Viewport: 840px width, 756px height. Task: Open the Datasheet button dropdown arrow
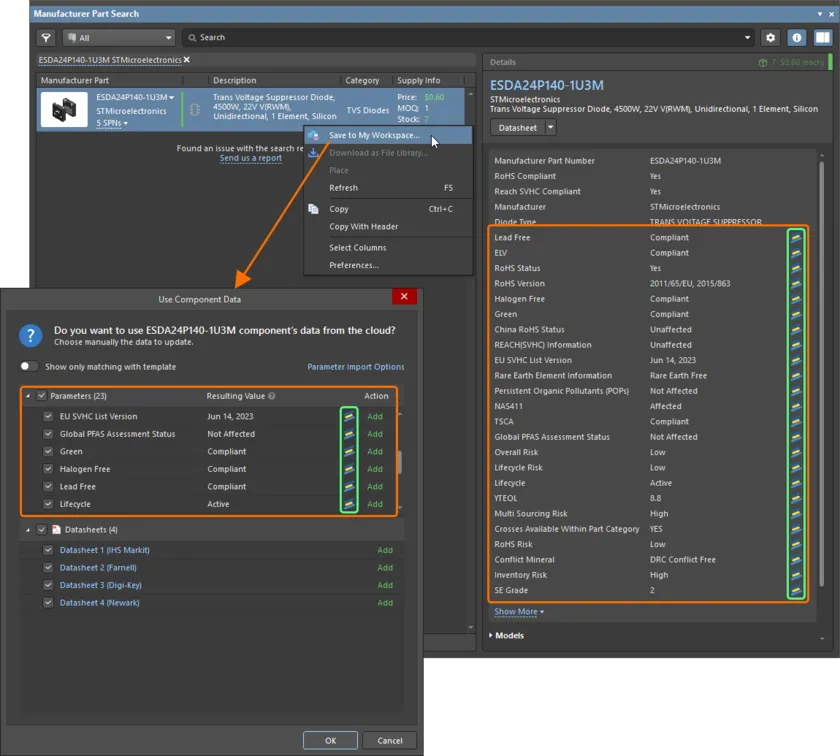pyautogui.click(x=550, y=128)
